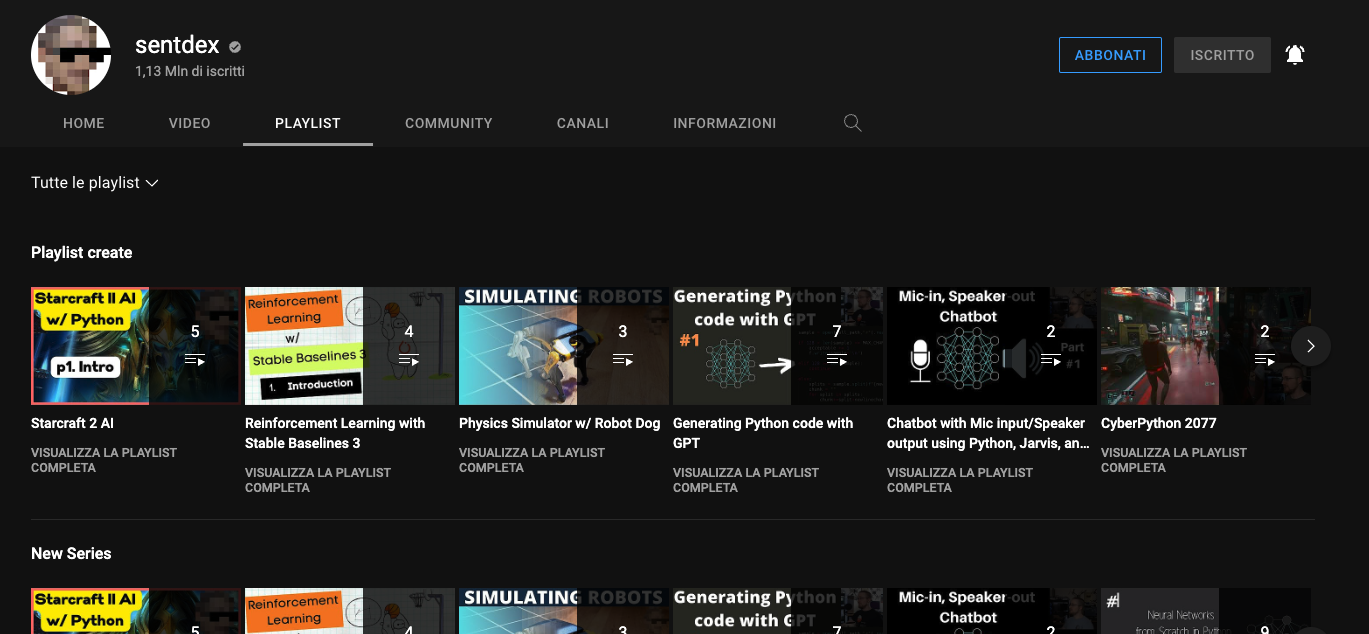Open Chatbot with Mic input/Speaker output title
The width and height of the screenshot is (1369, 634).
click(x=988, y=433)
